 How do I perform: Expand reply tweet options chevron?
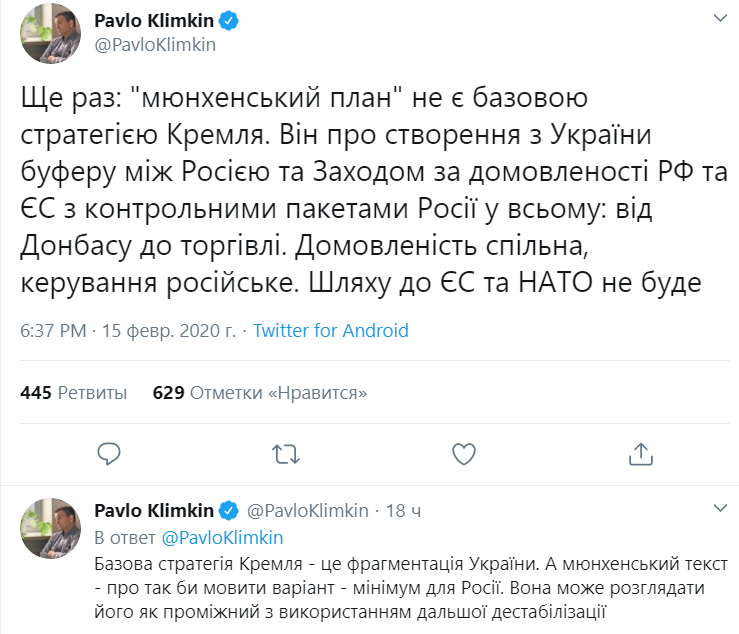pos(718,511)
